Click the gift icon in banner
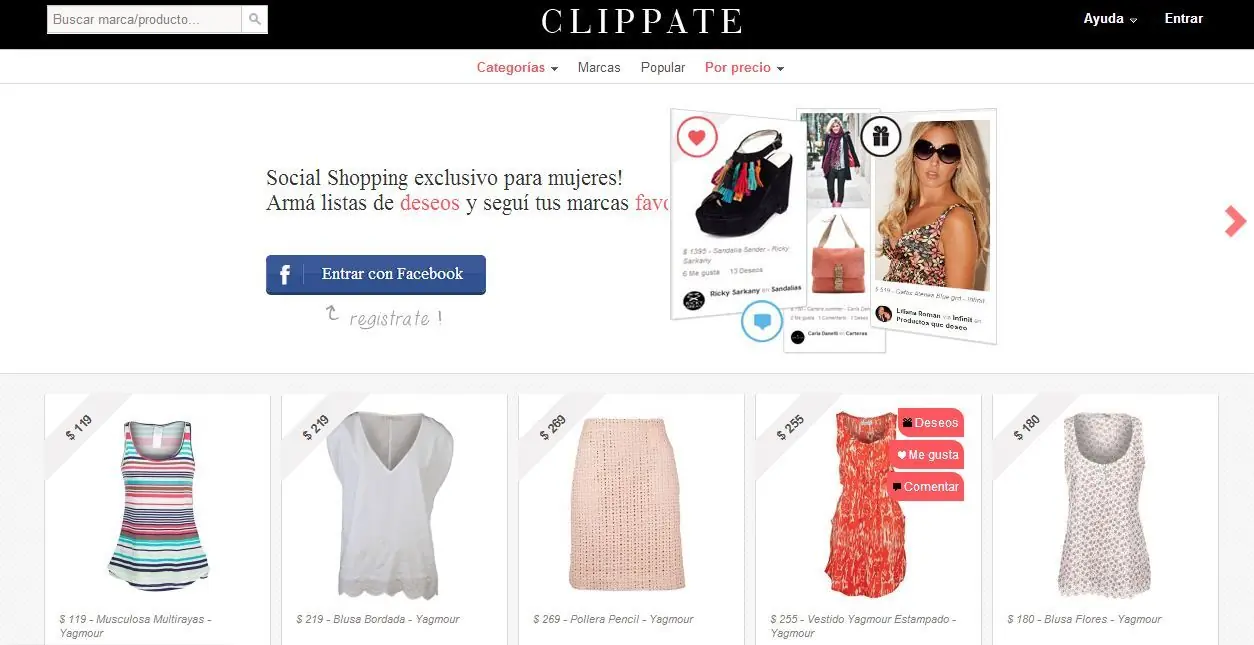Screen dimensions: 1254x645 pos(881,136)
